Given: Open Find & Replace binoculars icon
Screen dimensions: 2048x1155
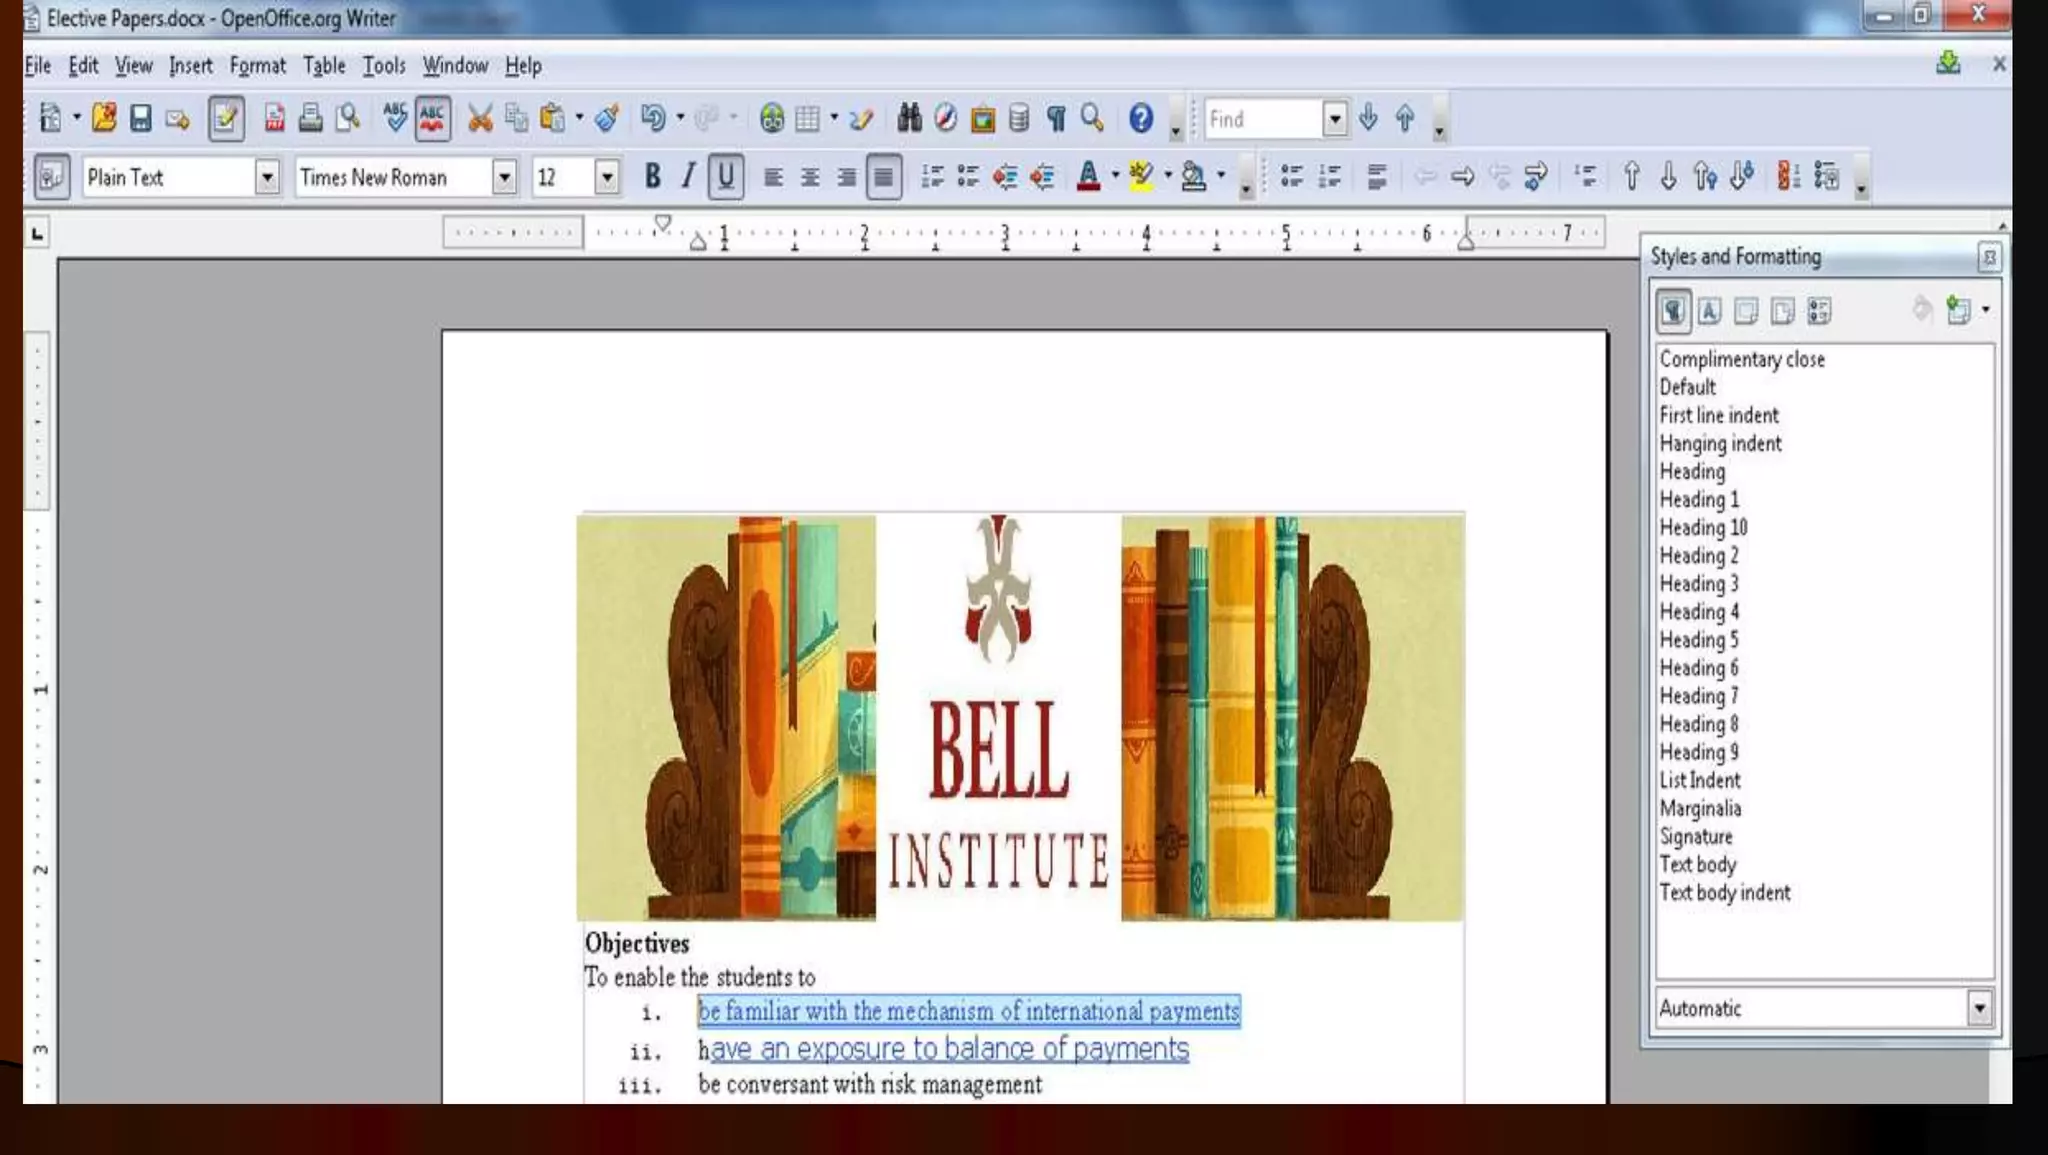Looking at the screenshot, I should pyautogui.click(x=908, y=119).
